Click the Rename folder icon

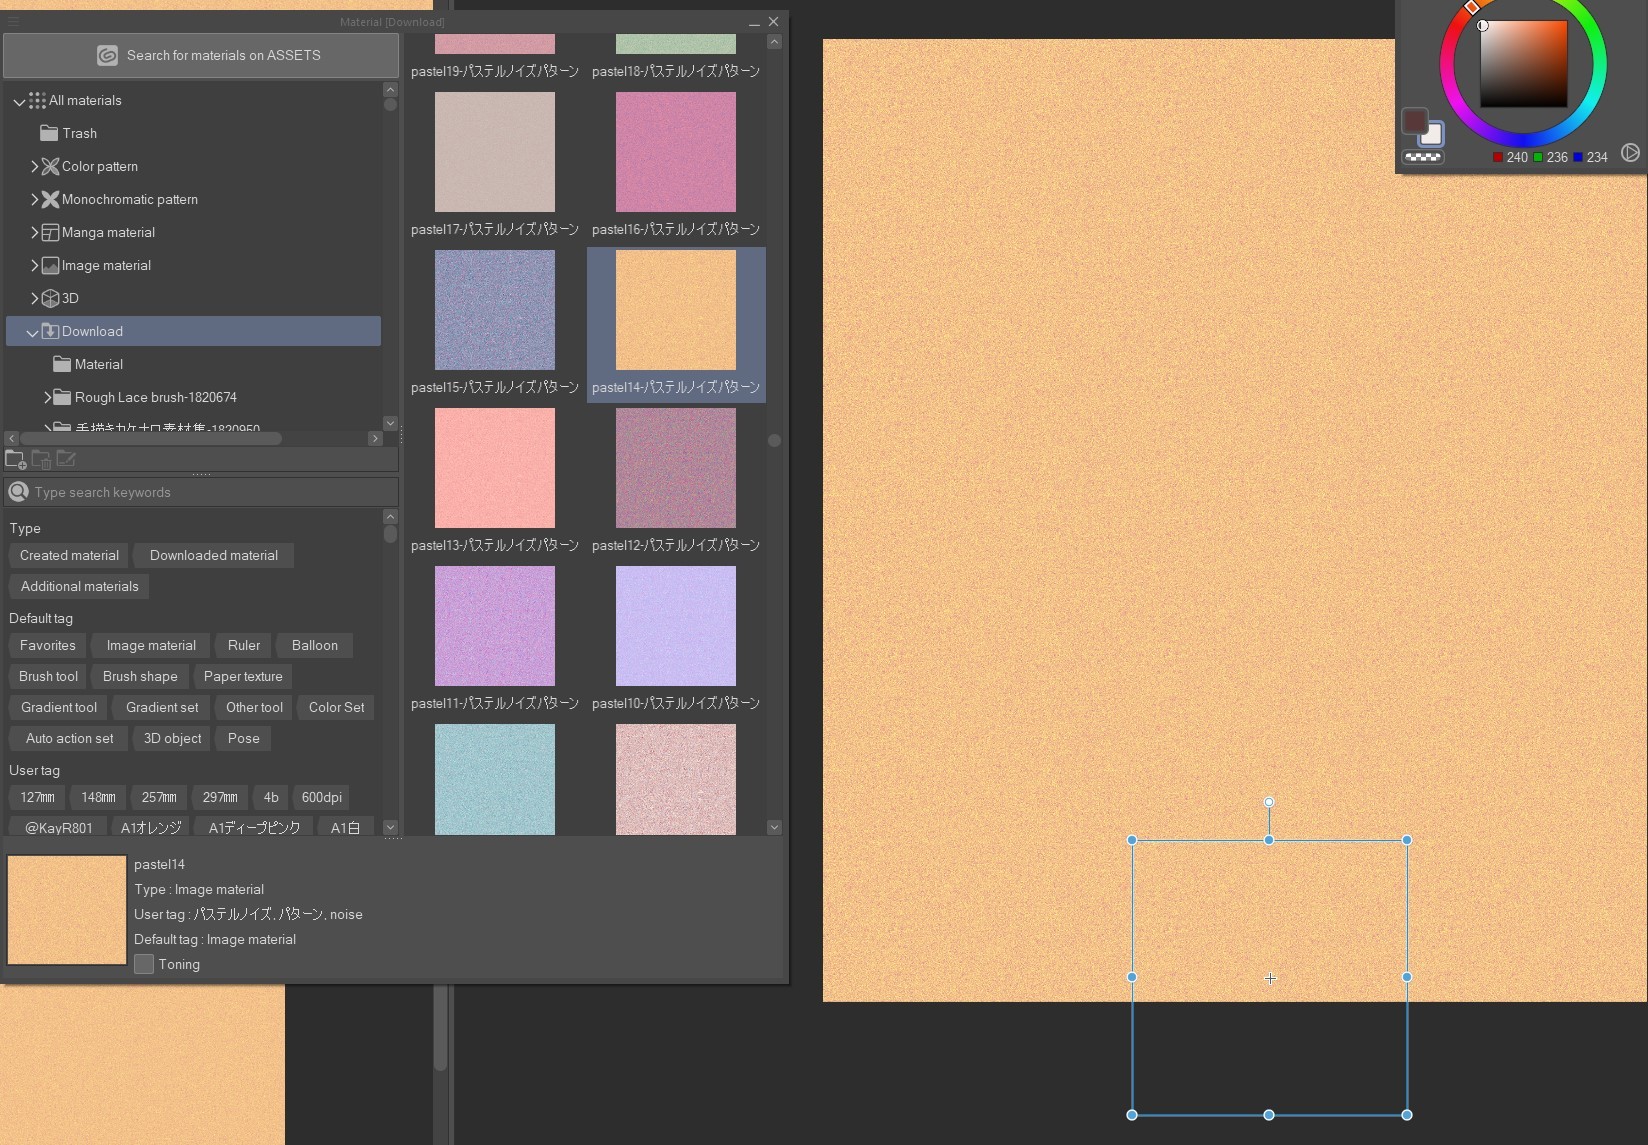[x=66, y=459]
